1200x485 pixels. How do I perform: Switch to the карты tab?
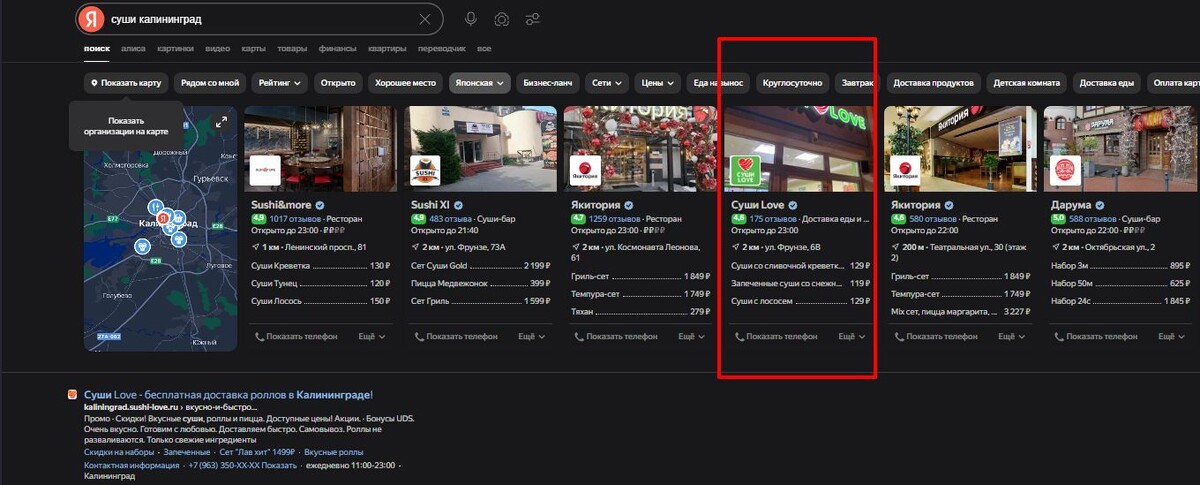pyautogui.click(x=253, y=48)
